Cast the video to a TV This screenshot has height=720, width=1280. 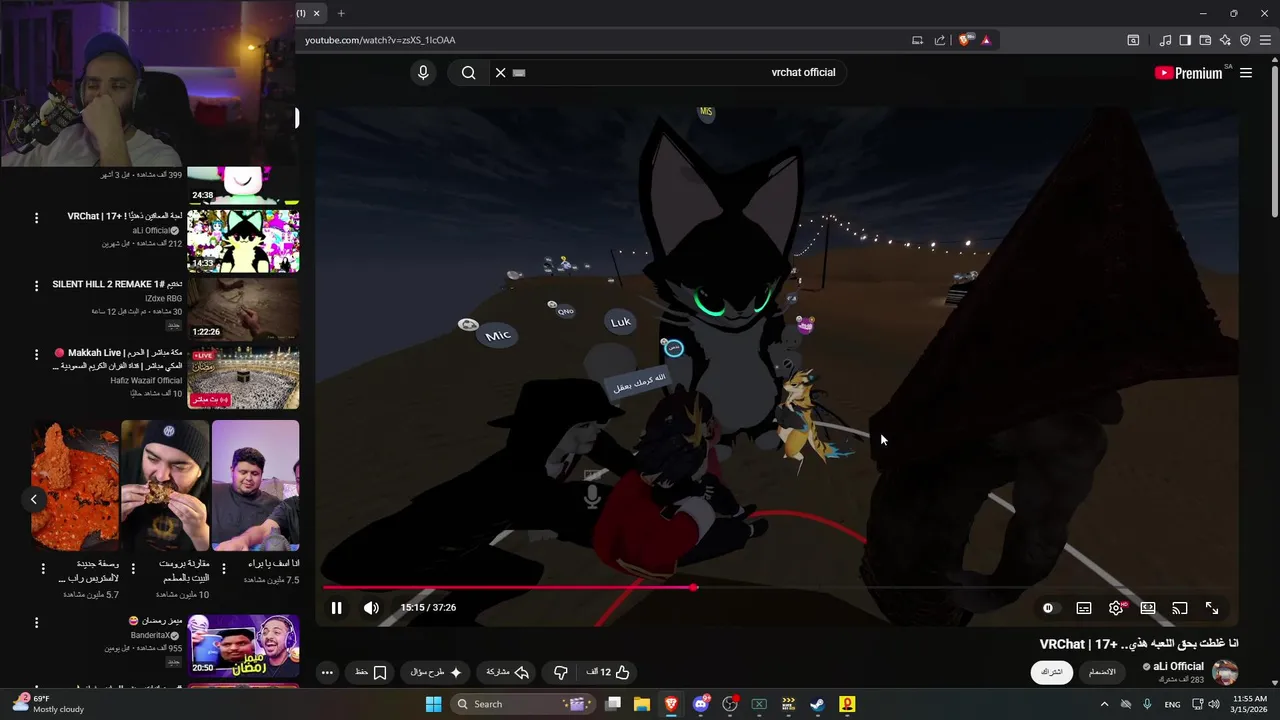tap(1180, 608)
